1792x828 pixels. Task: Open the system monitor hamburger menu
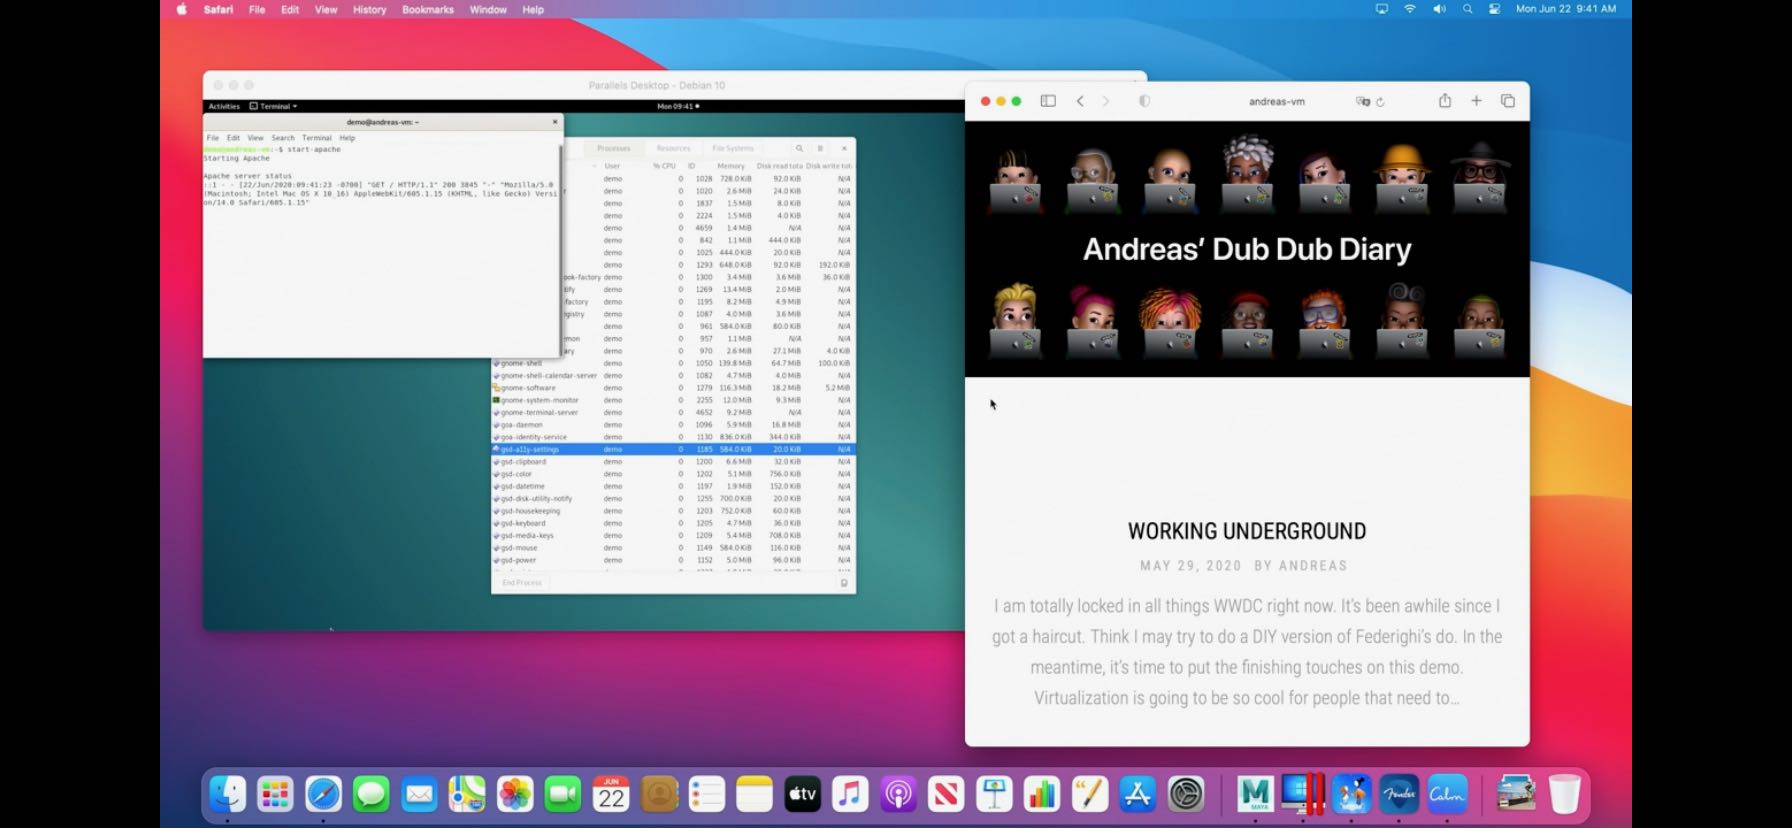(820, 148)
